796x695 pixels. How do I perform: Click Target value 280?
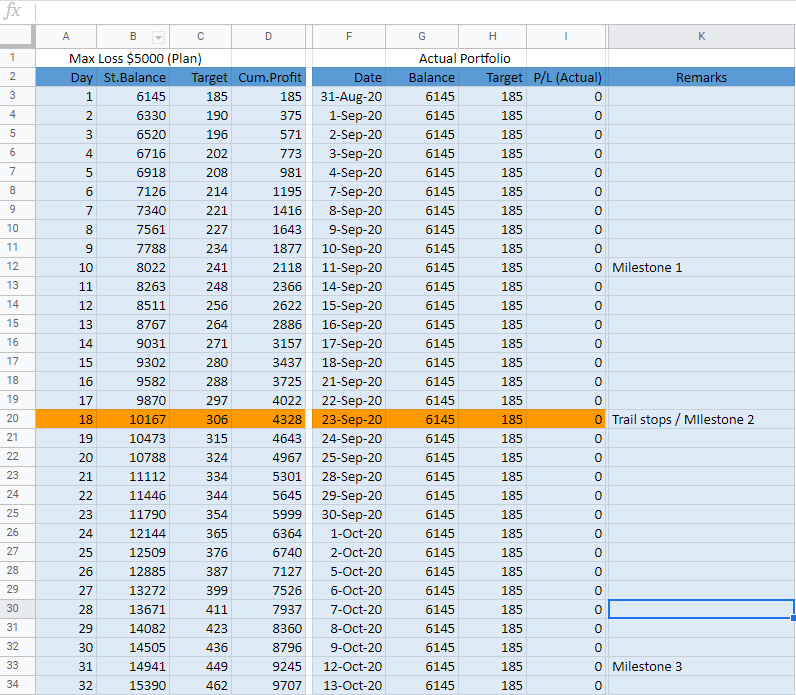(x=201, y=362)
